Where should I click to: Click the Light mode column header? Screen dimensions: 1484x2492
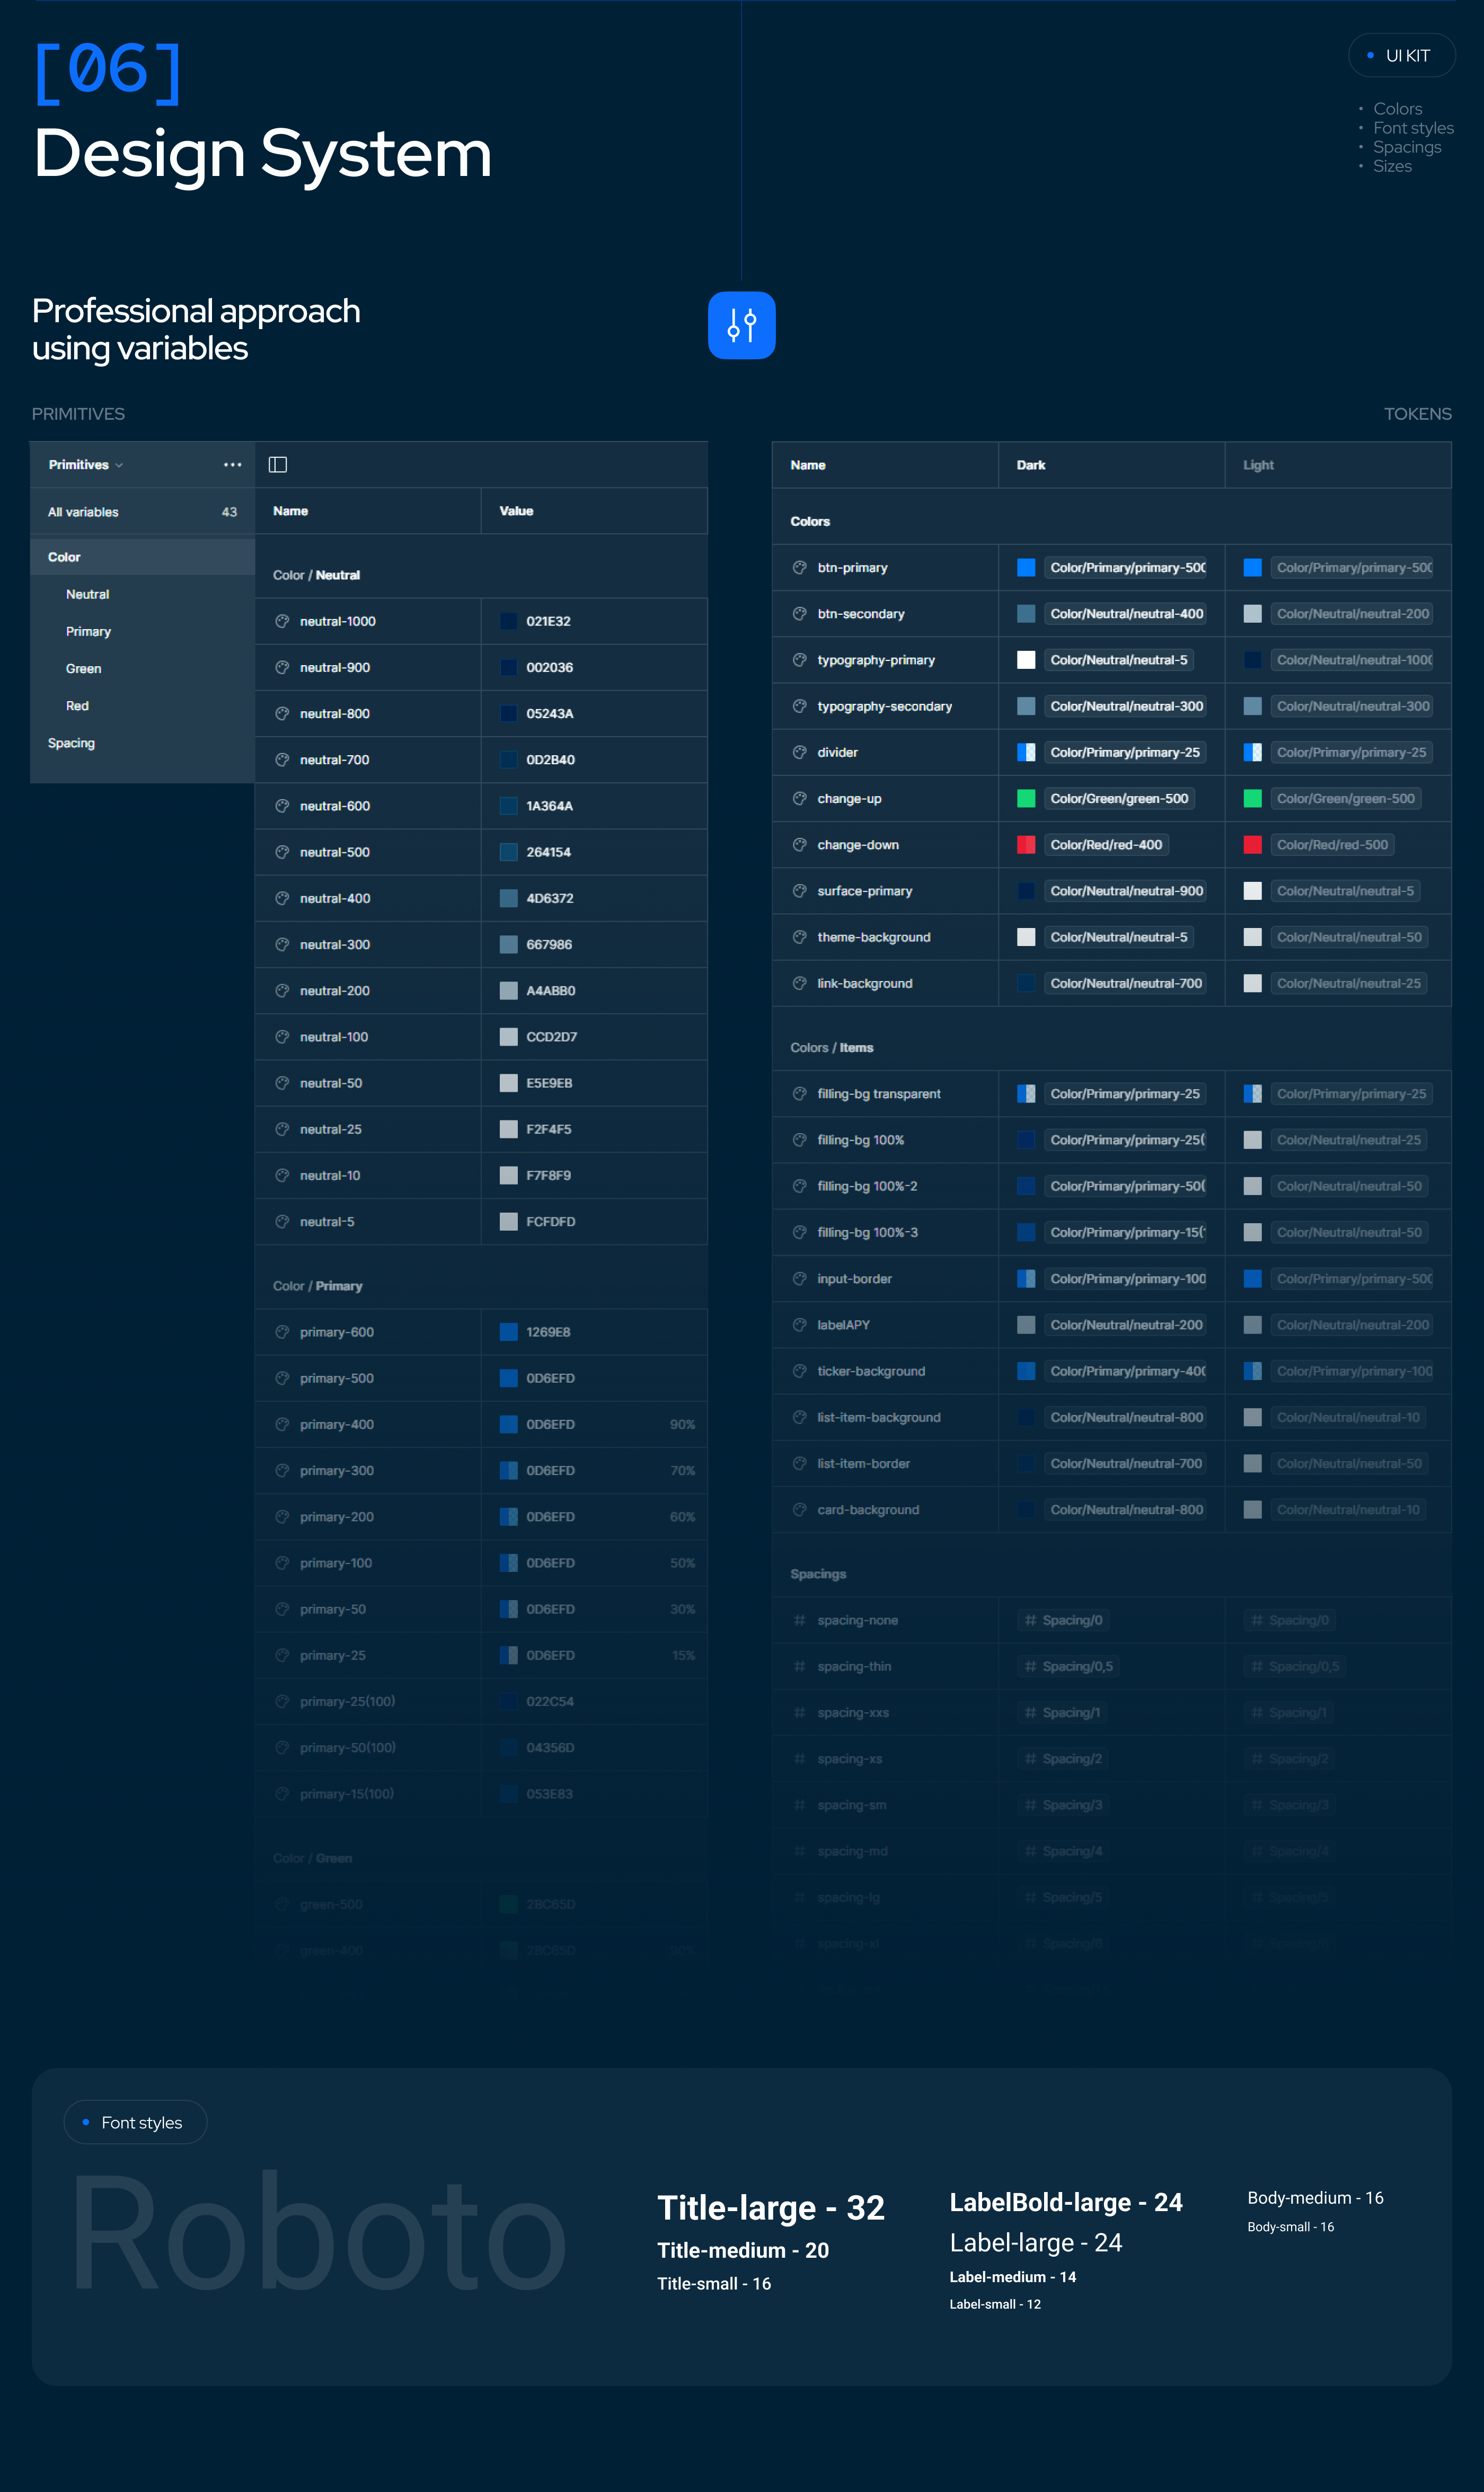[x=1258, y=465]
